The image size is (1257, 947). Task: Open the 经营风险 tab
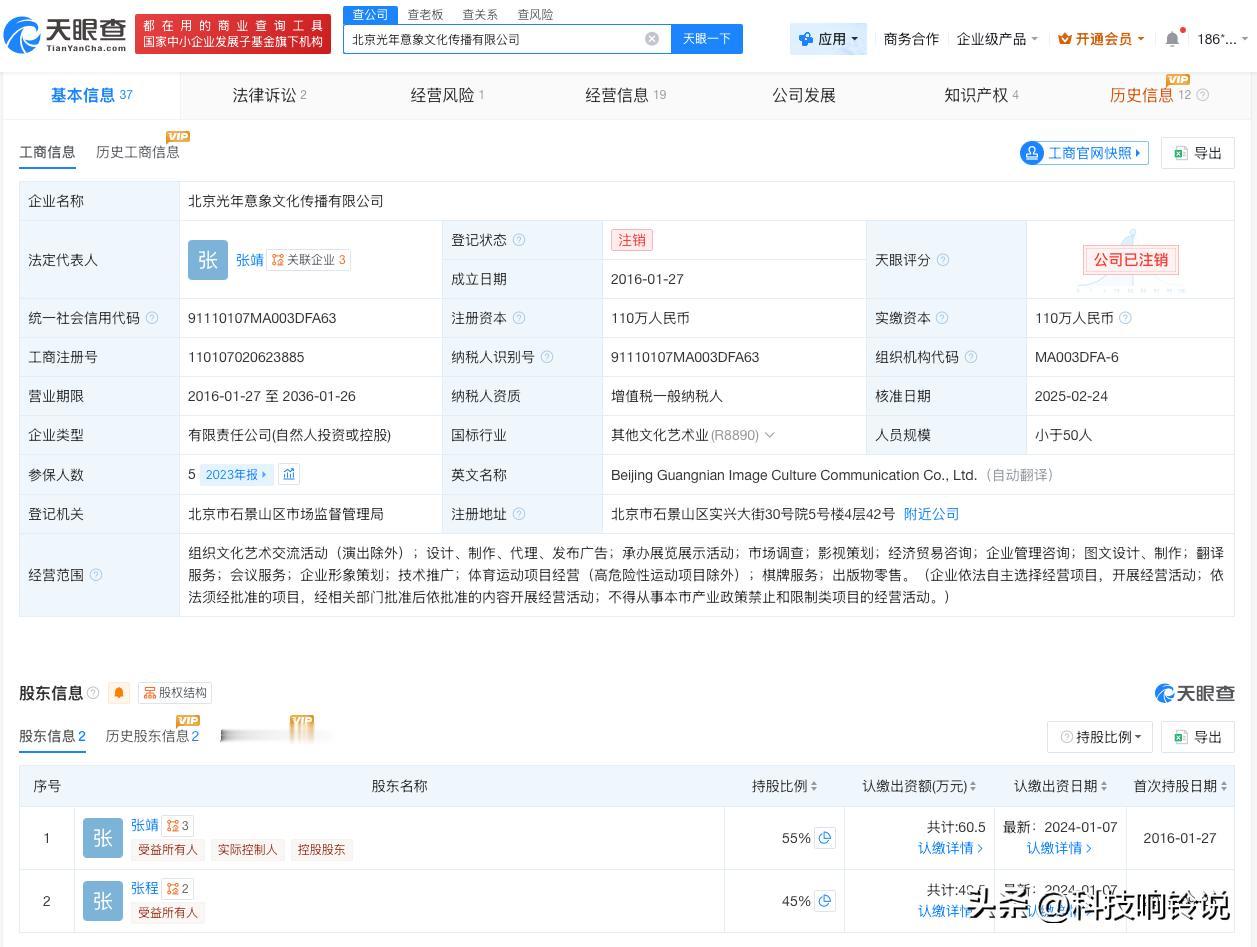[x=447, y=95]
